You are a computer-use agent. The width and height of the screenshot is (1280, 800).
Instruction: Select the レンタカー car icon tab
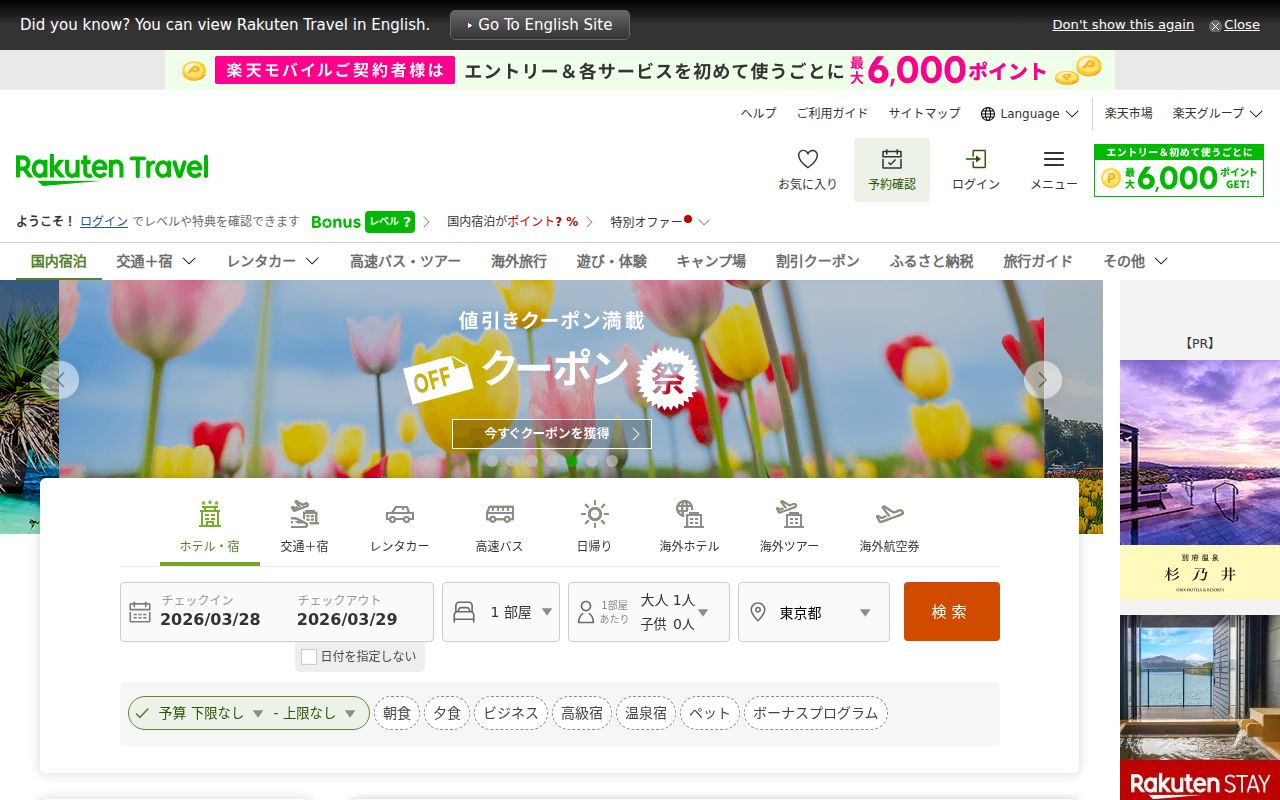pos(399,527)
